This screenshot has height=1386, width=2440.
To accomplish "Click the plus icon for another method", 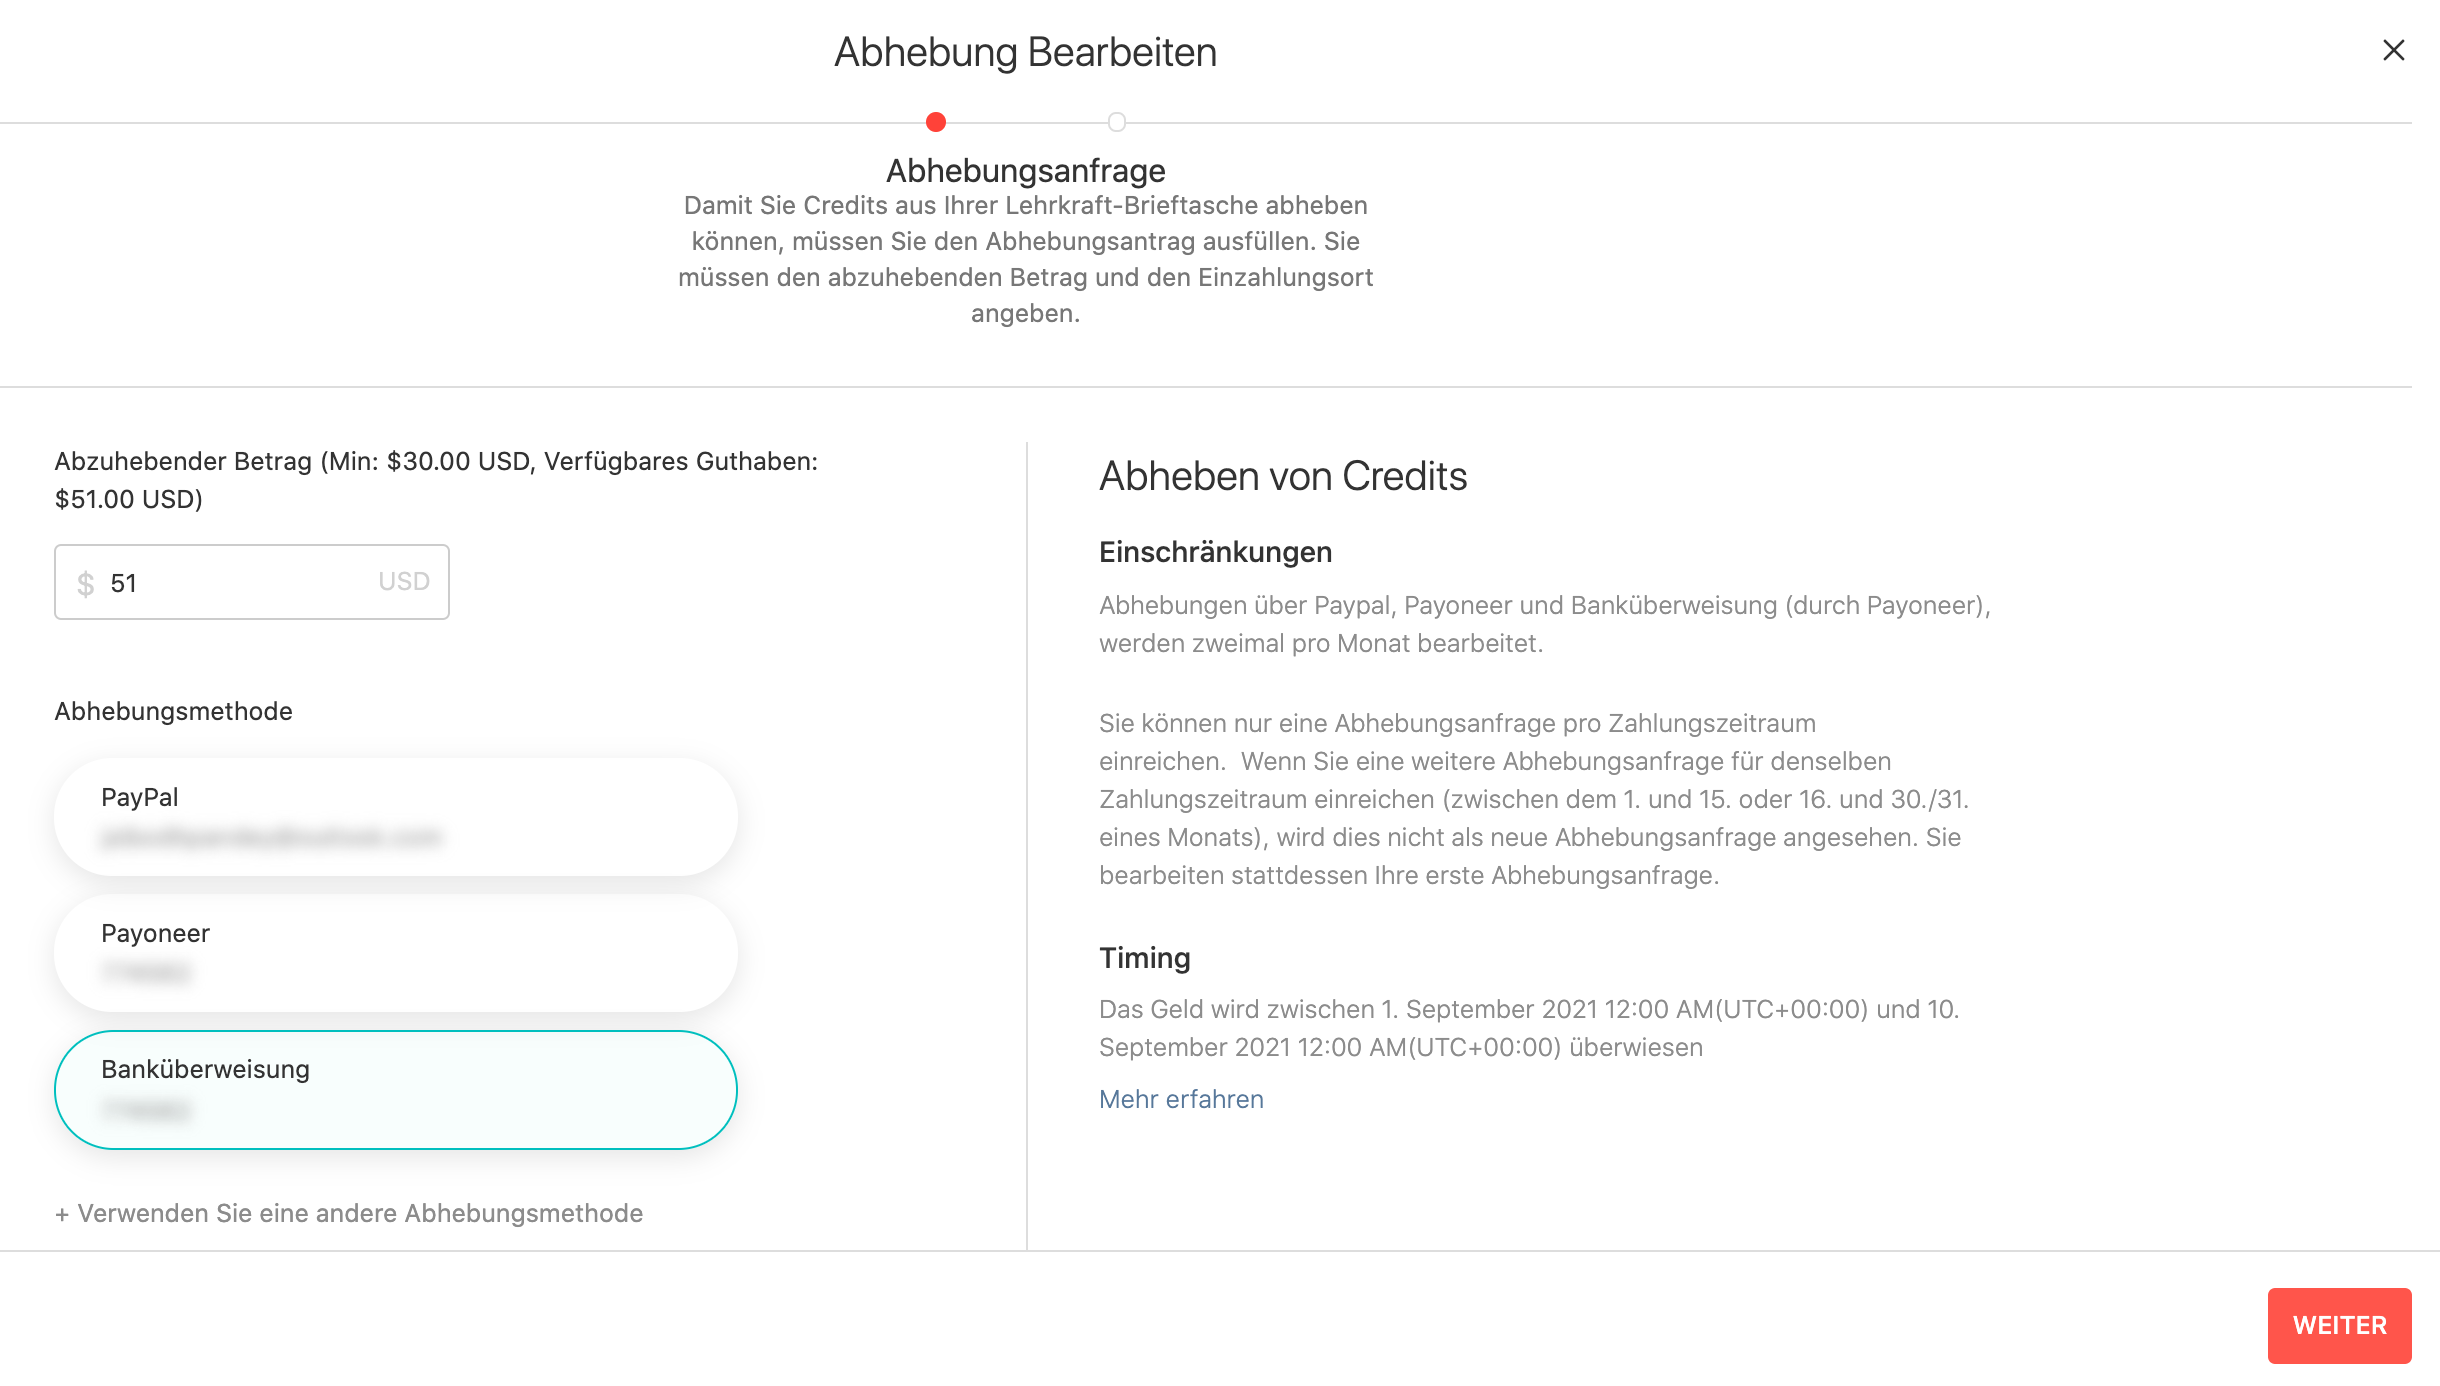I will 62,1214.
